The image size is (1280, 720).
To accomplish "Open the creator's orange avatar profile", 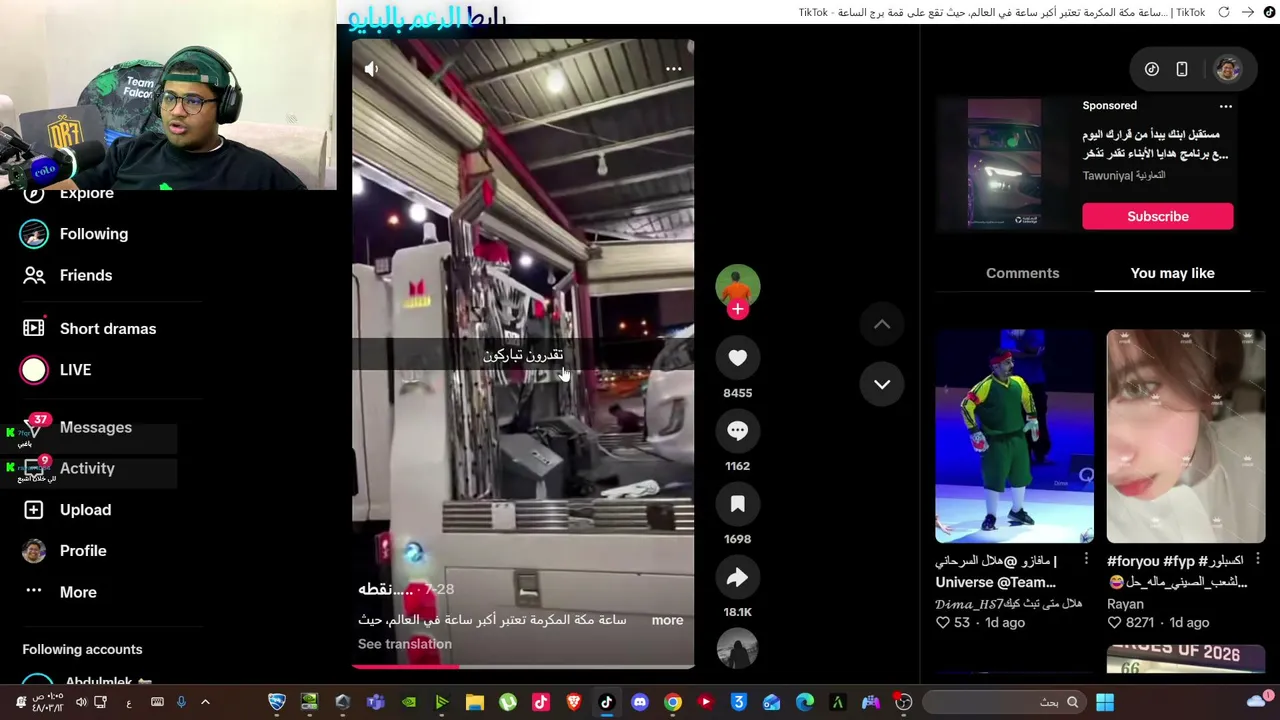I will click(x=737, y=285).
